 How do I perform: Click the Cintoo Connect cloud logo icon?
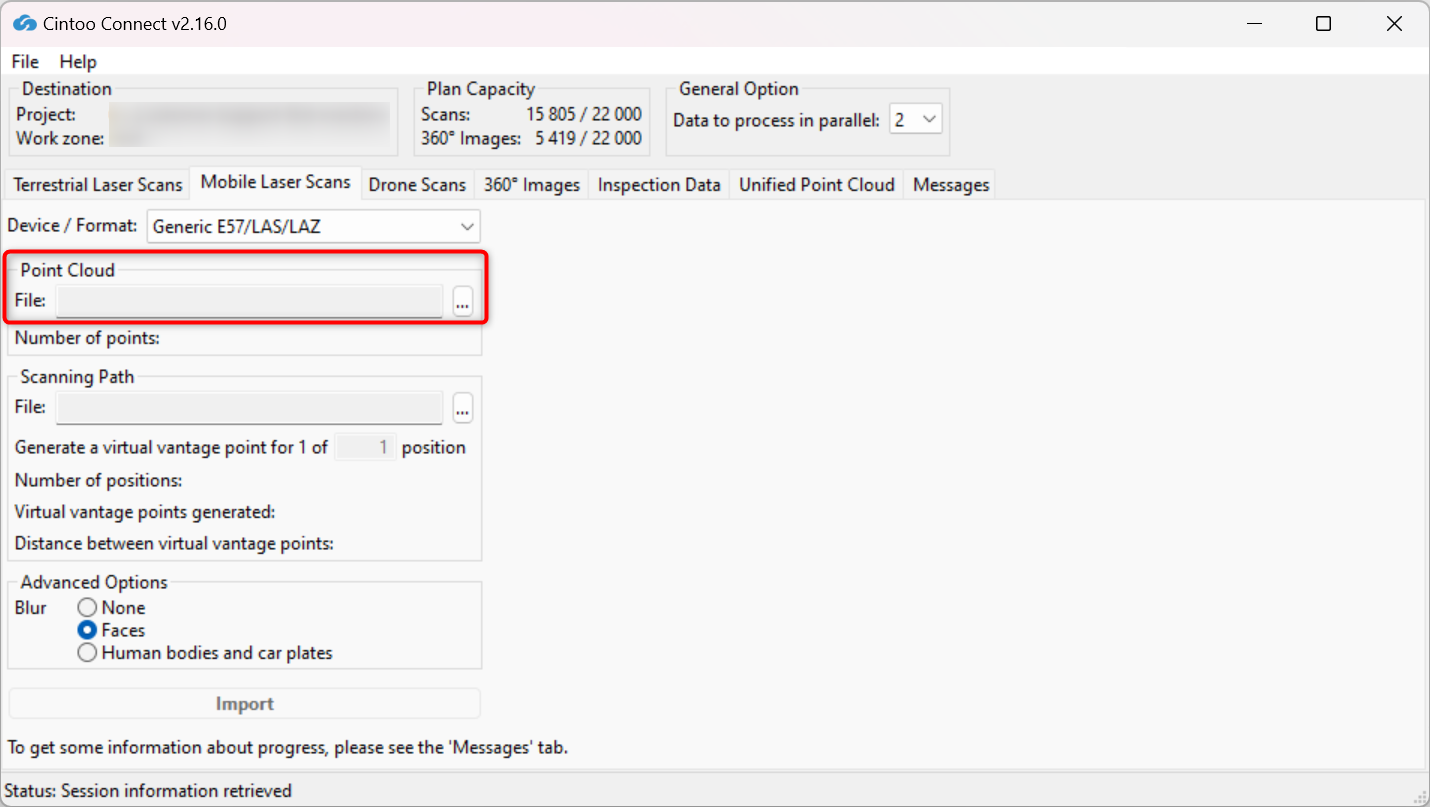coord(25,23)
